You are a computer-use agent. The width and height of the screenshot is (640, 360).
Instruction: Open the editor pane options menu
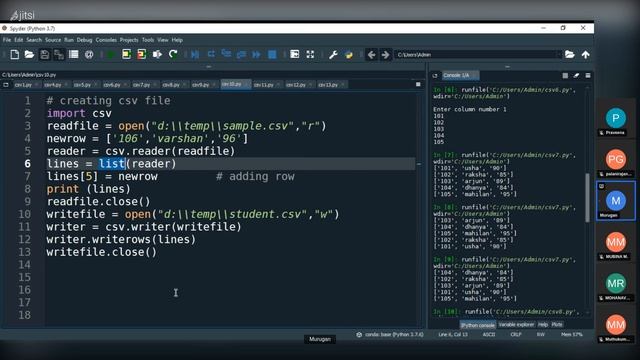pyautogui.click(x=418, y=84)
